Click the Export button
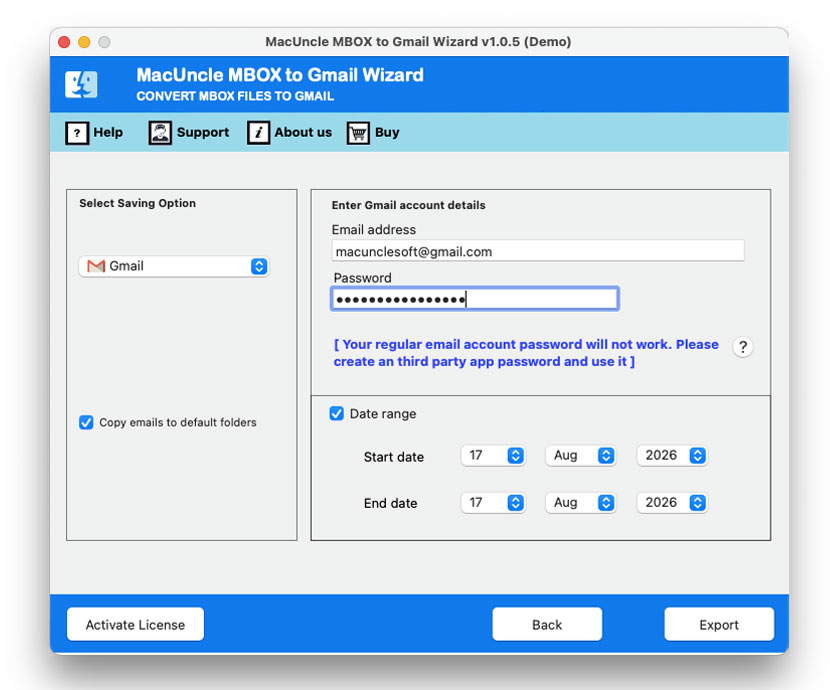This screenshot has width=830, height=690. [x=719, y=624]
